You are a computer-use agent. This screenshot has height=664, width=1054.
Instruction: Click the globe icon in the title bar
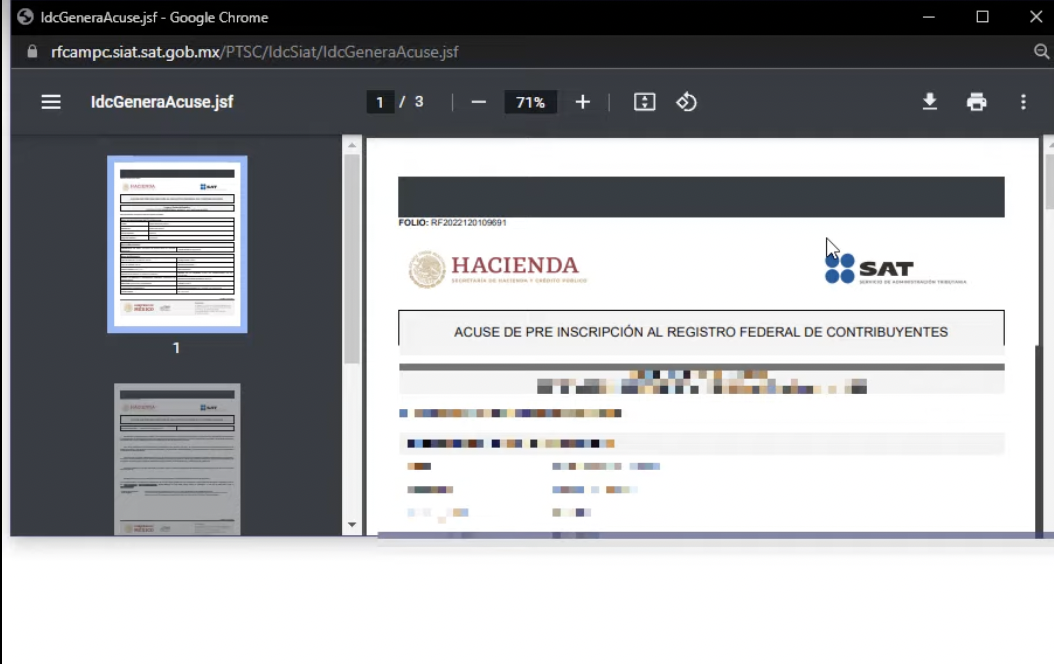(26, 17)
